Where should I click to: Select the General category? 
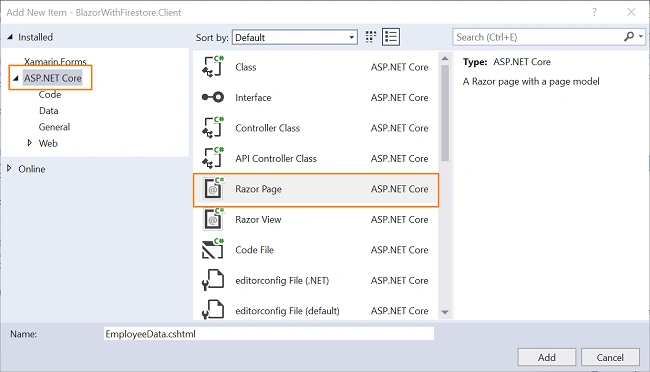(x=54, y=127)
